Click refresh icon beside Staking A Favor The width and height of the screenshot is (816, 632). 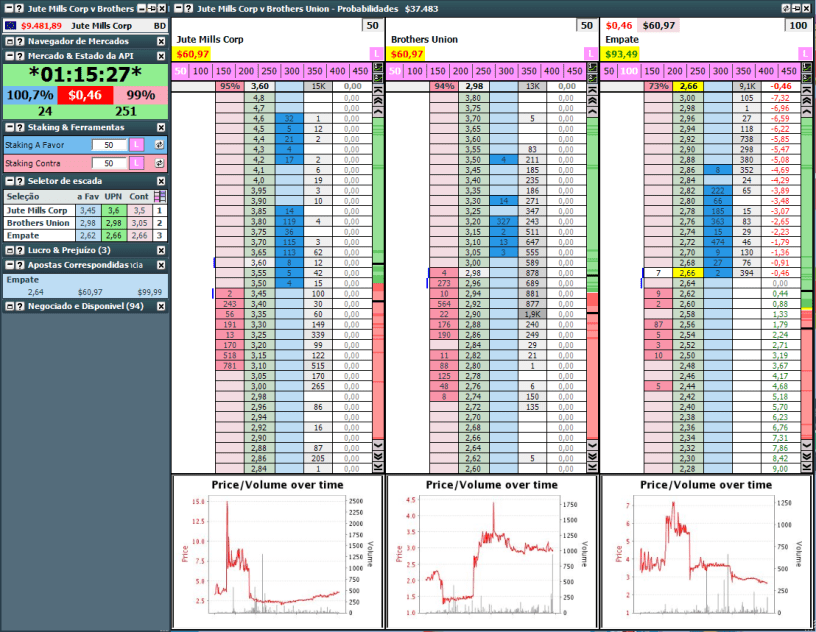click(159, 145)
